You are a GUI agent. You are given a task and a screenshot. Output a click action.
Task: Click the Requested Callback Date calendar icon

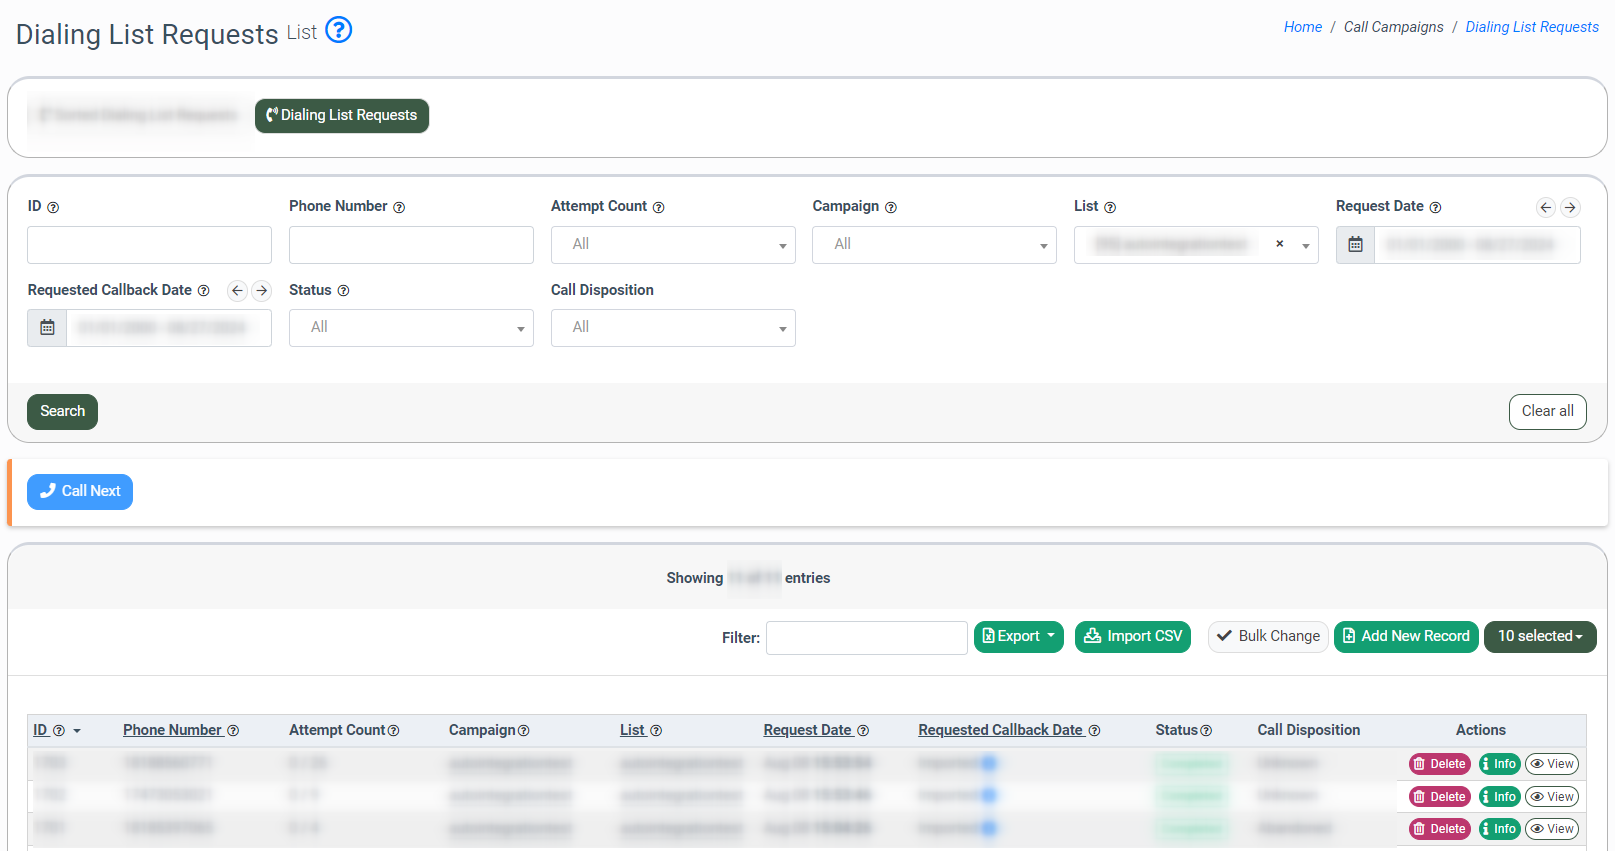pyautogui.click(x=47, y=328)
